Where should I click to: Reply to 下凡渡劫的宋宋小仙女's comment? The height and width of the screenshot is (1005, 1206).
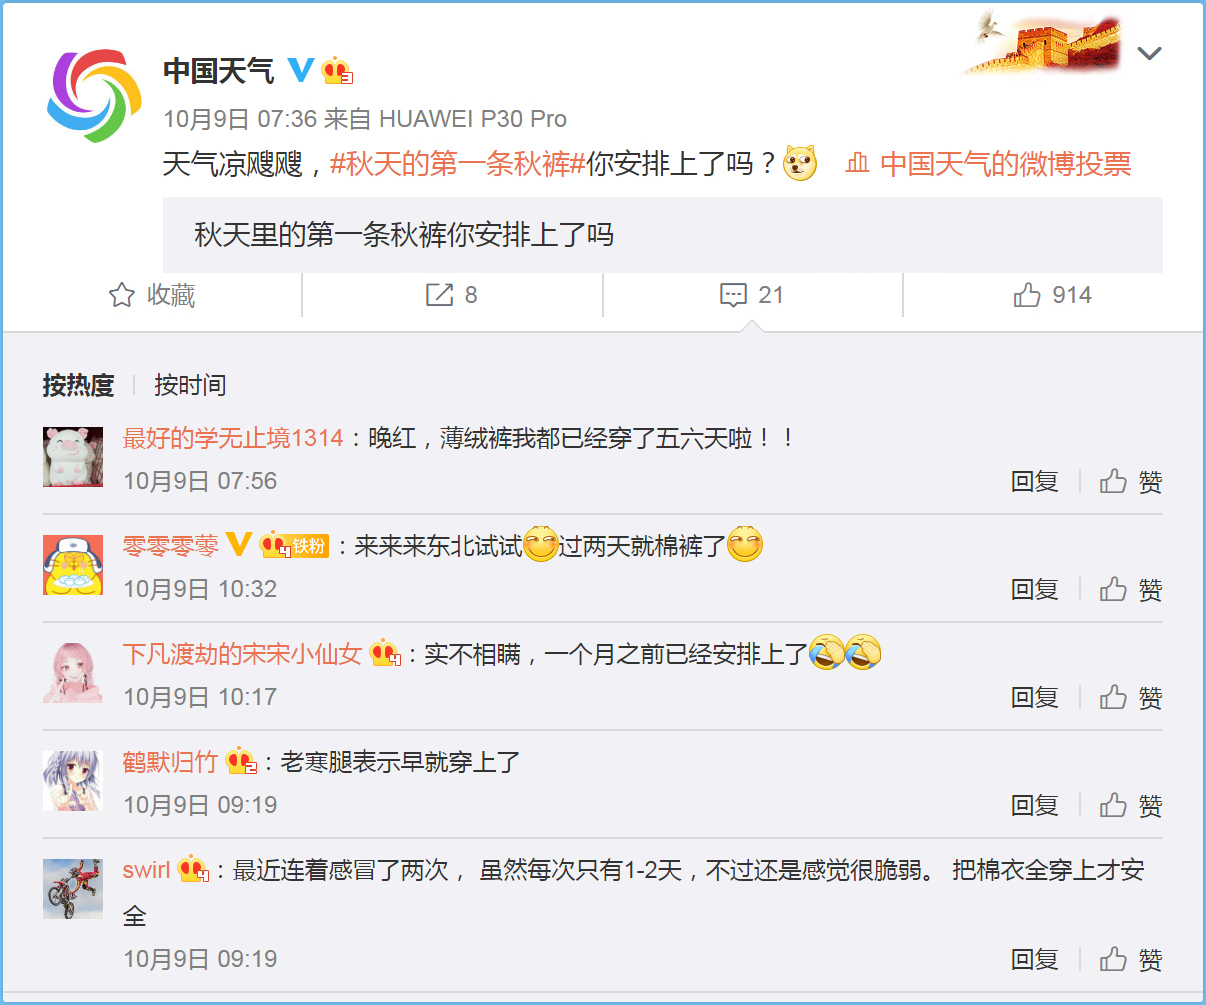[x=1034, y=697]
